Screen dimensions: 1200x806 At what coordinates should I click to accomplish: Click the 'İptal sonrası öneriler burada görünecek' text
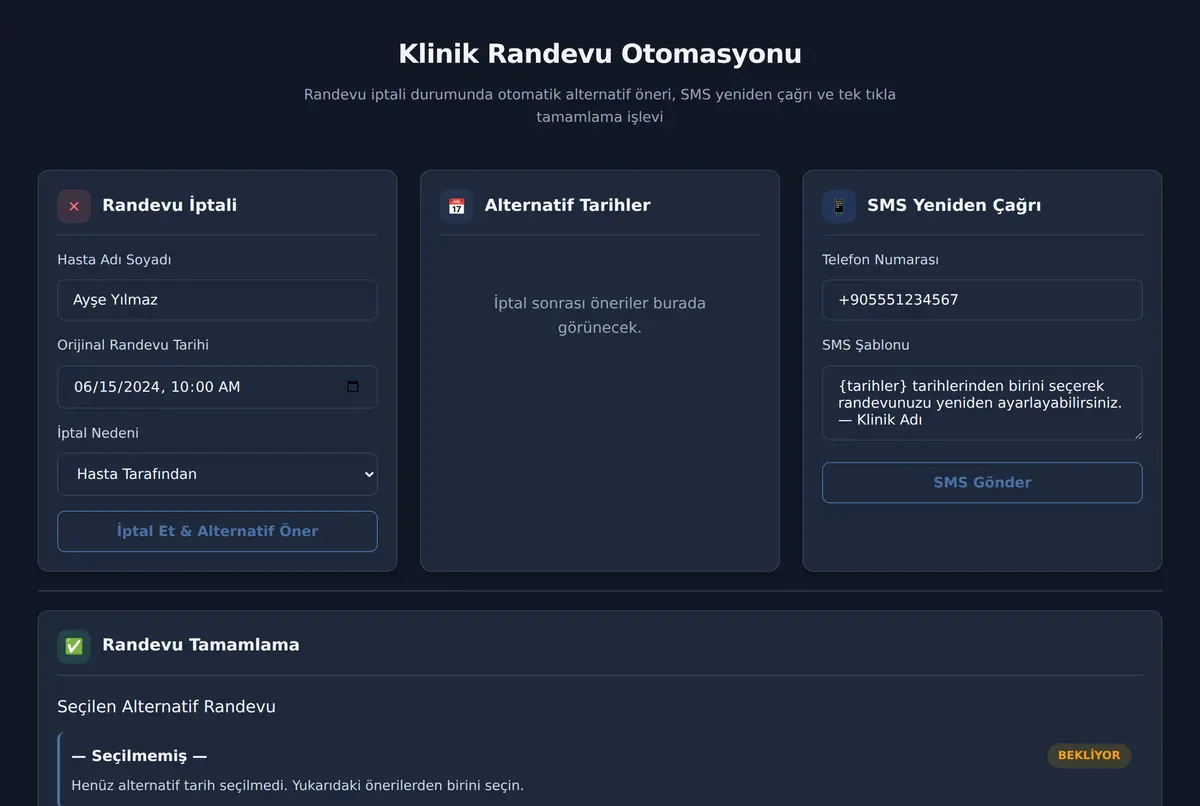tap(600, 315)
